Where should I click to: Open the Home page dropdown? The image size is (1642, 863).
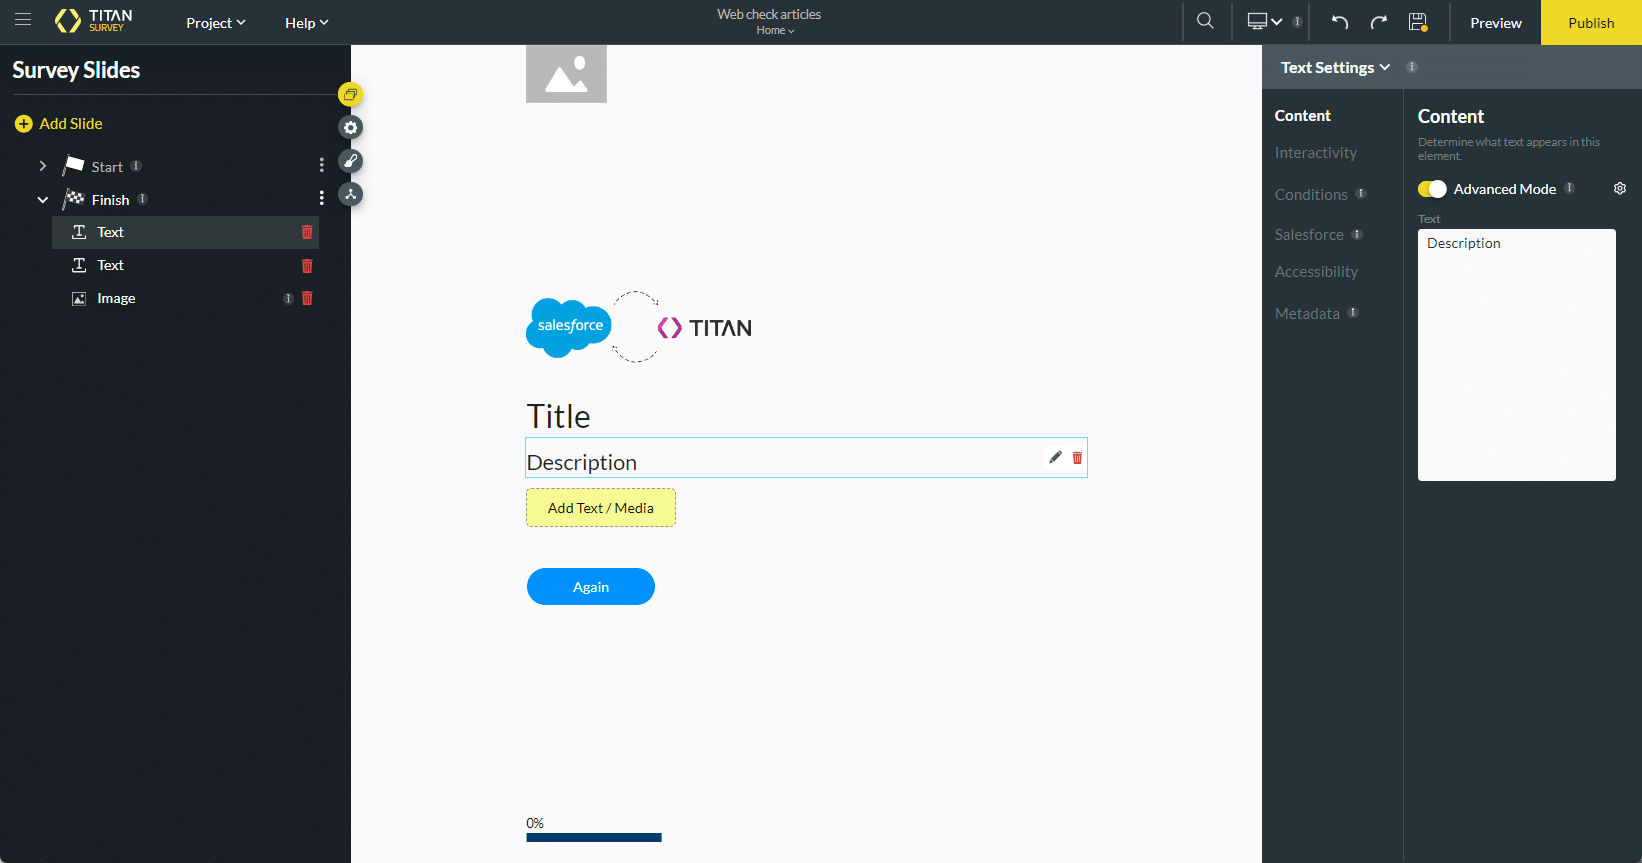775,31
